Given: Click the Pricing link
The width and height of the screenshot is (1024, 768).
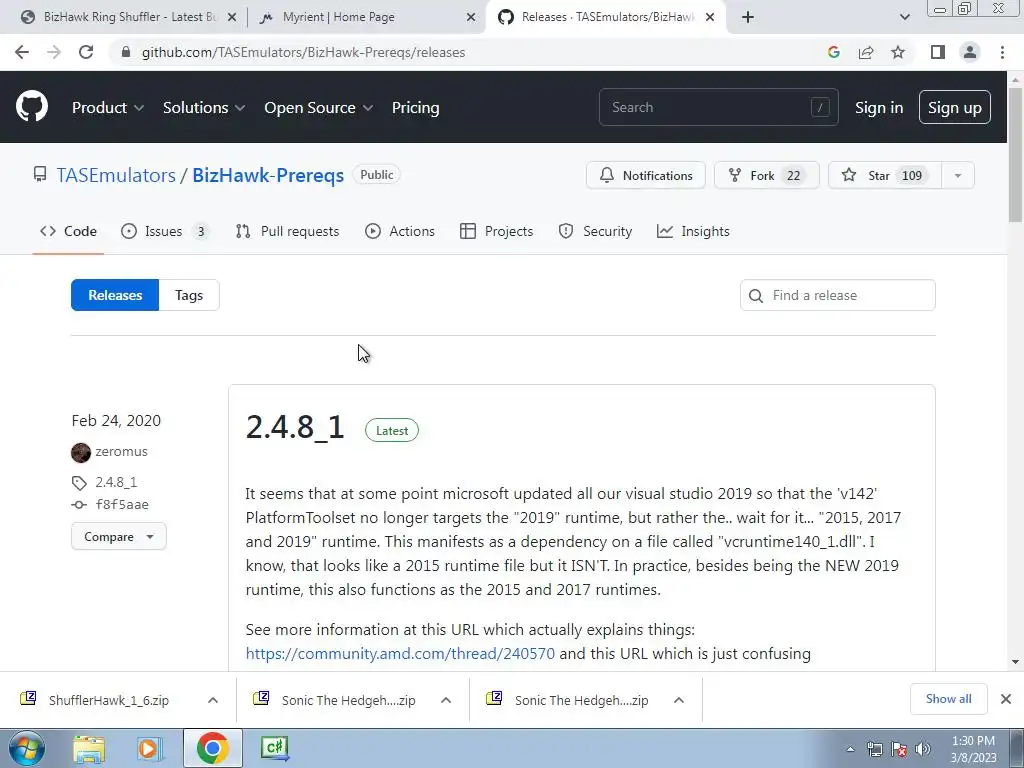Looking at the screenshot, I should click(x=415, y=107).
